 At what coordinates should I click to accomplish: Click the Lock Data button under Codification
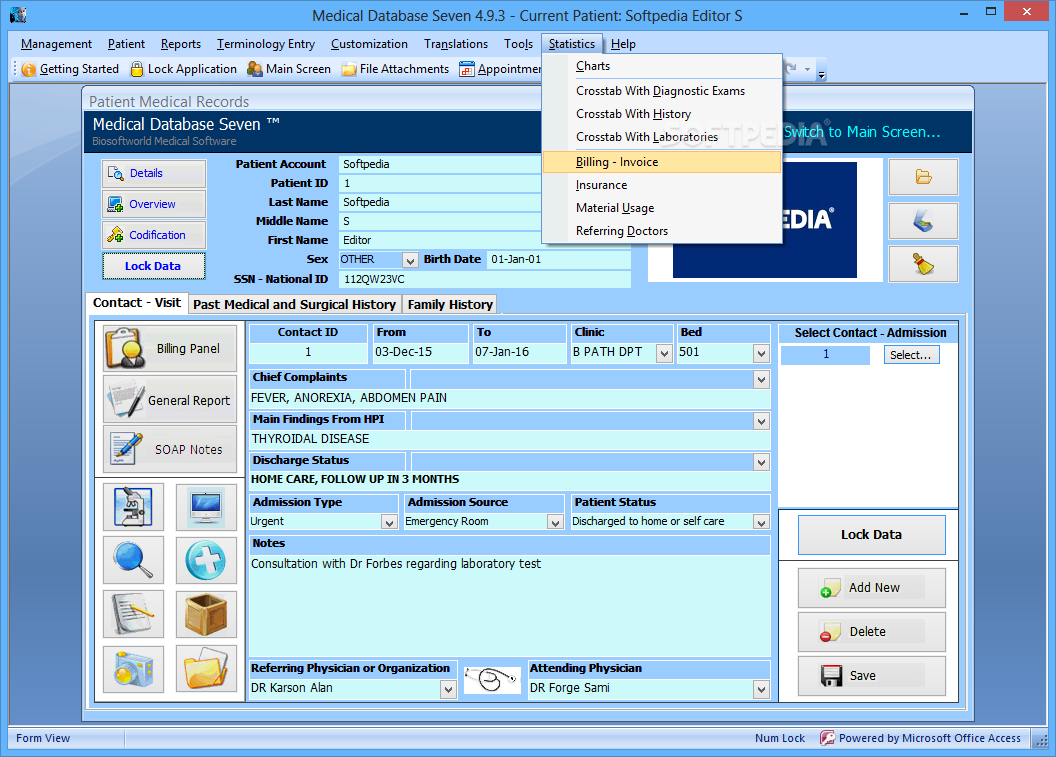pos(154,266)
